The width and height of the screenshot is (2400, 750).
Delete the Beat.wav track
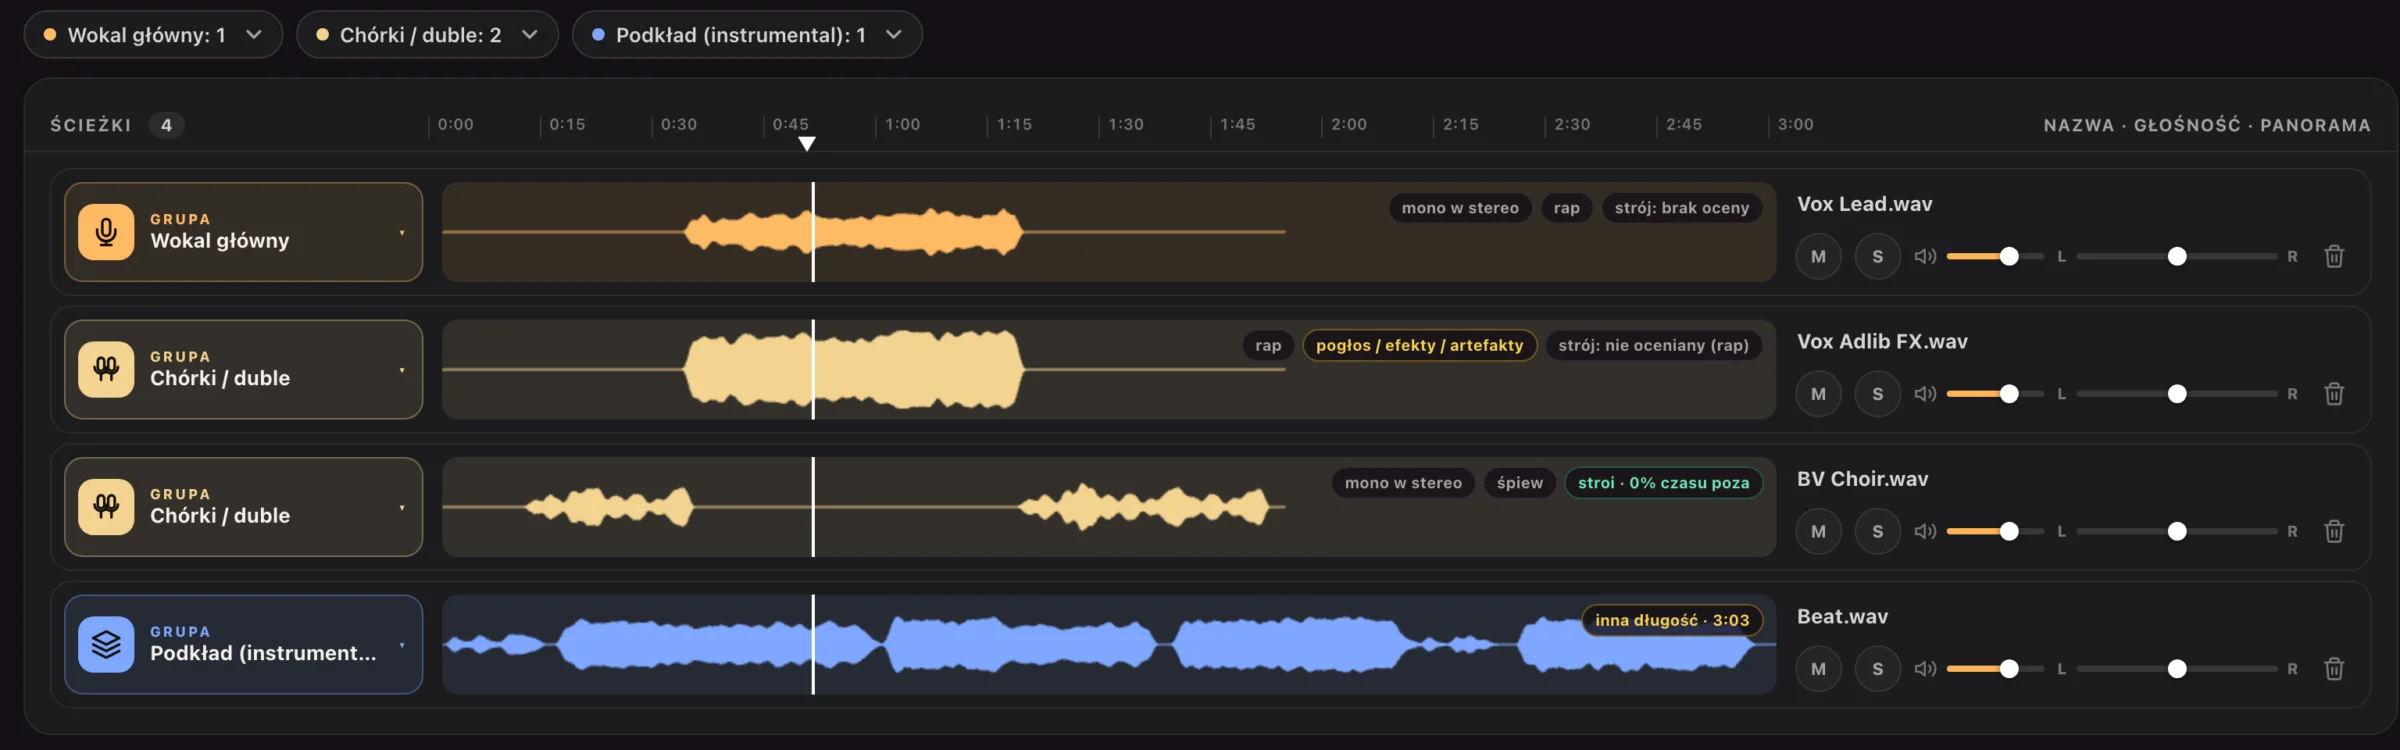pos(2334,669)
